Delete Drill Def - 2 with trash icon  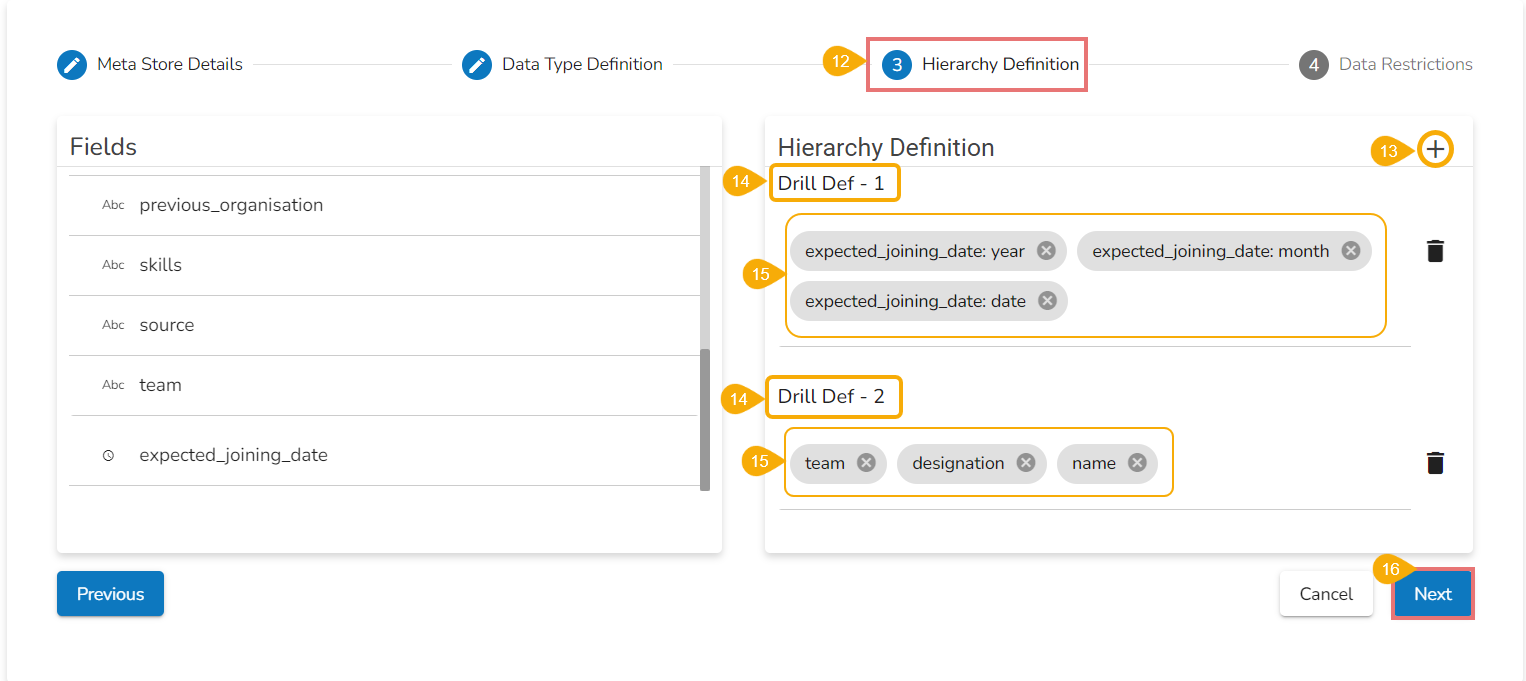tap(1435, 463)
